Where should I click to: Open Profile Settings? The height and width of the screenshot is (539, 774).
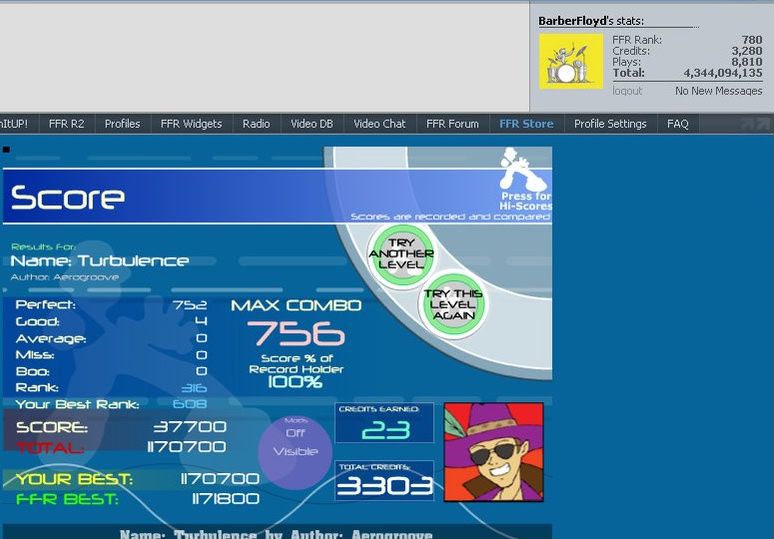point(610,124)
